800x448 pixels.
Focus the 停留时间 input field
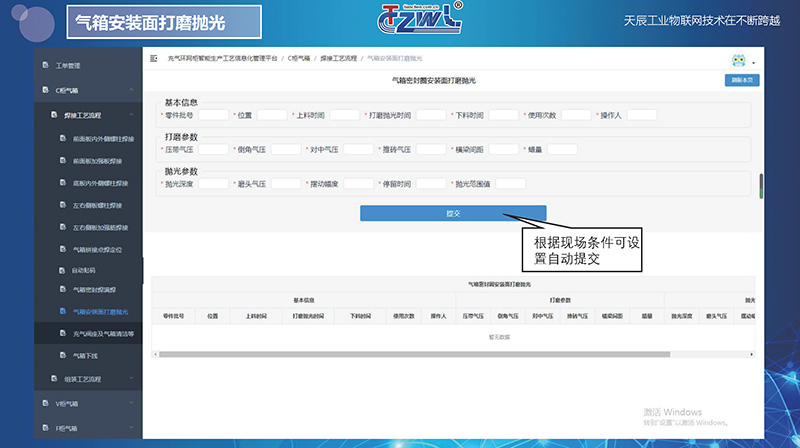click(x=431, y=184)
